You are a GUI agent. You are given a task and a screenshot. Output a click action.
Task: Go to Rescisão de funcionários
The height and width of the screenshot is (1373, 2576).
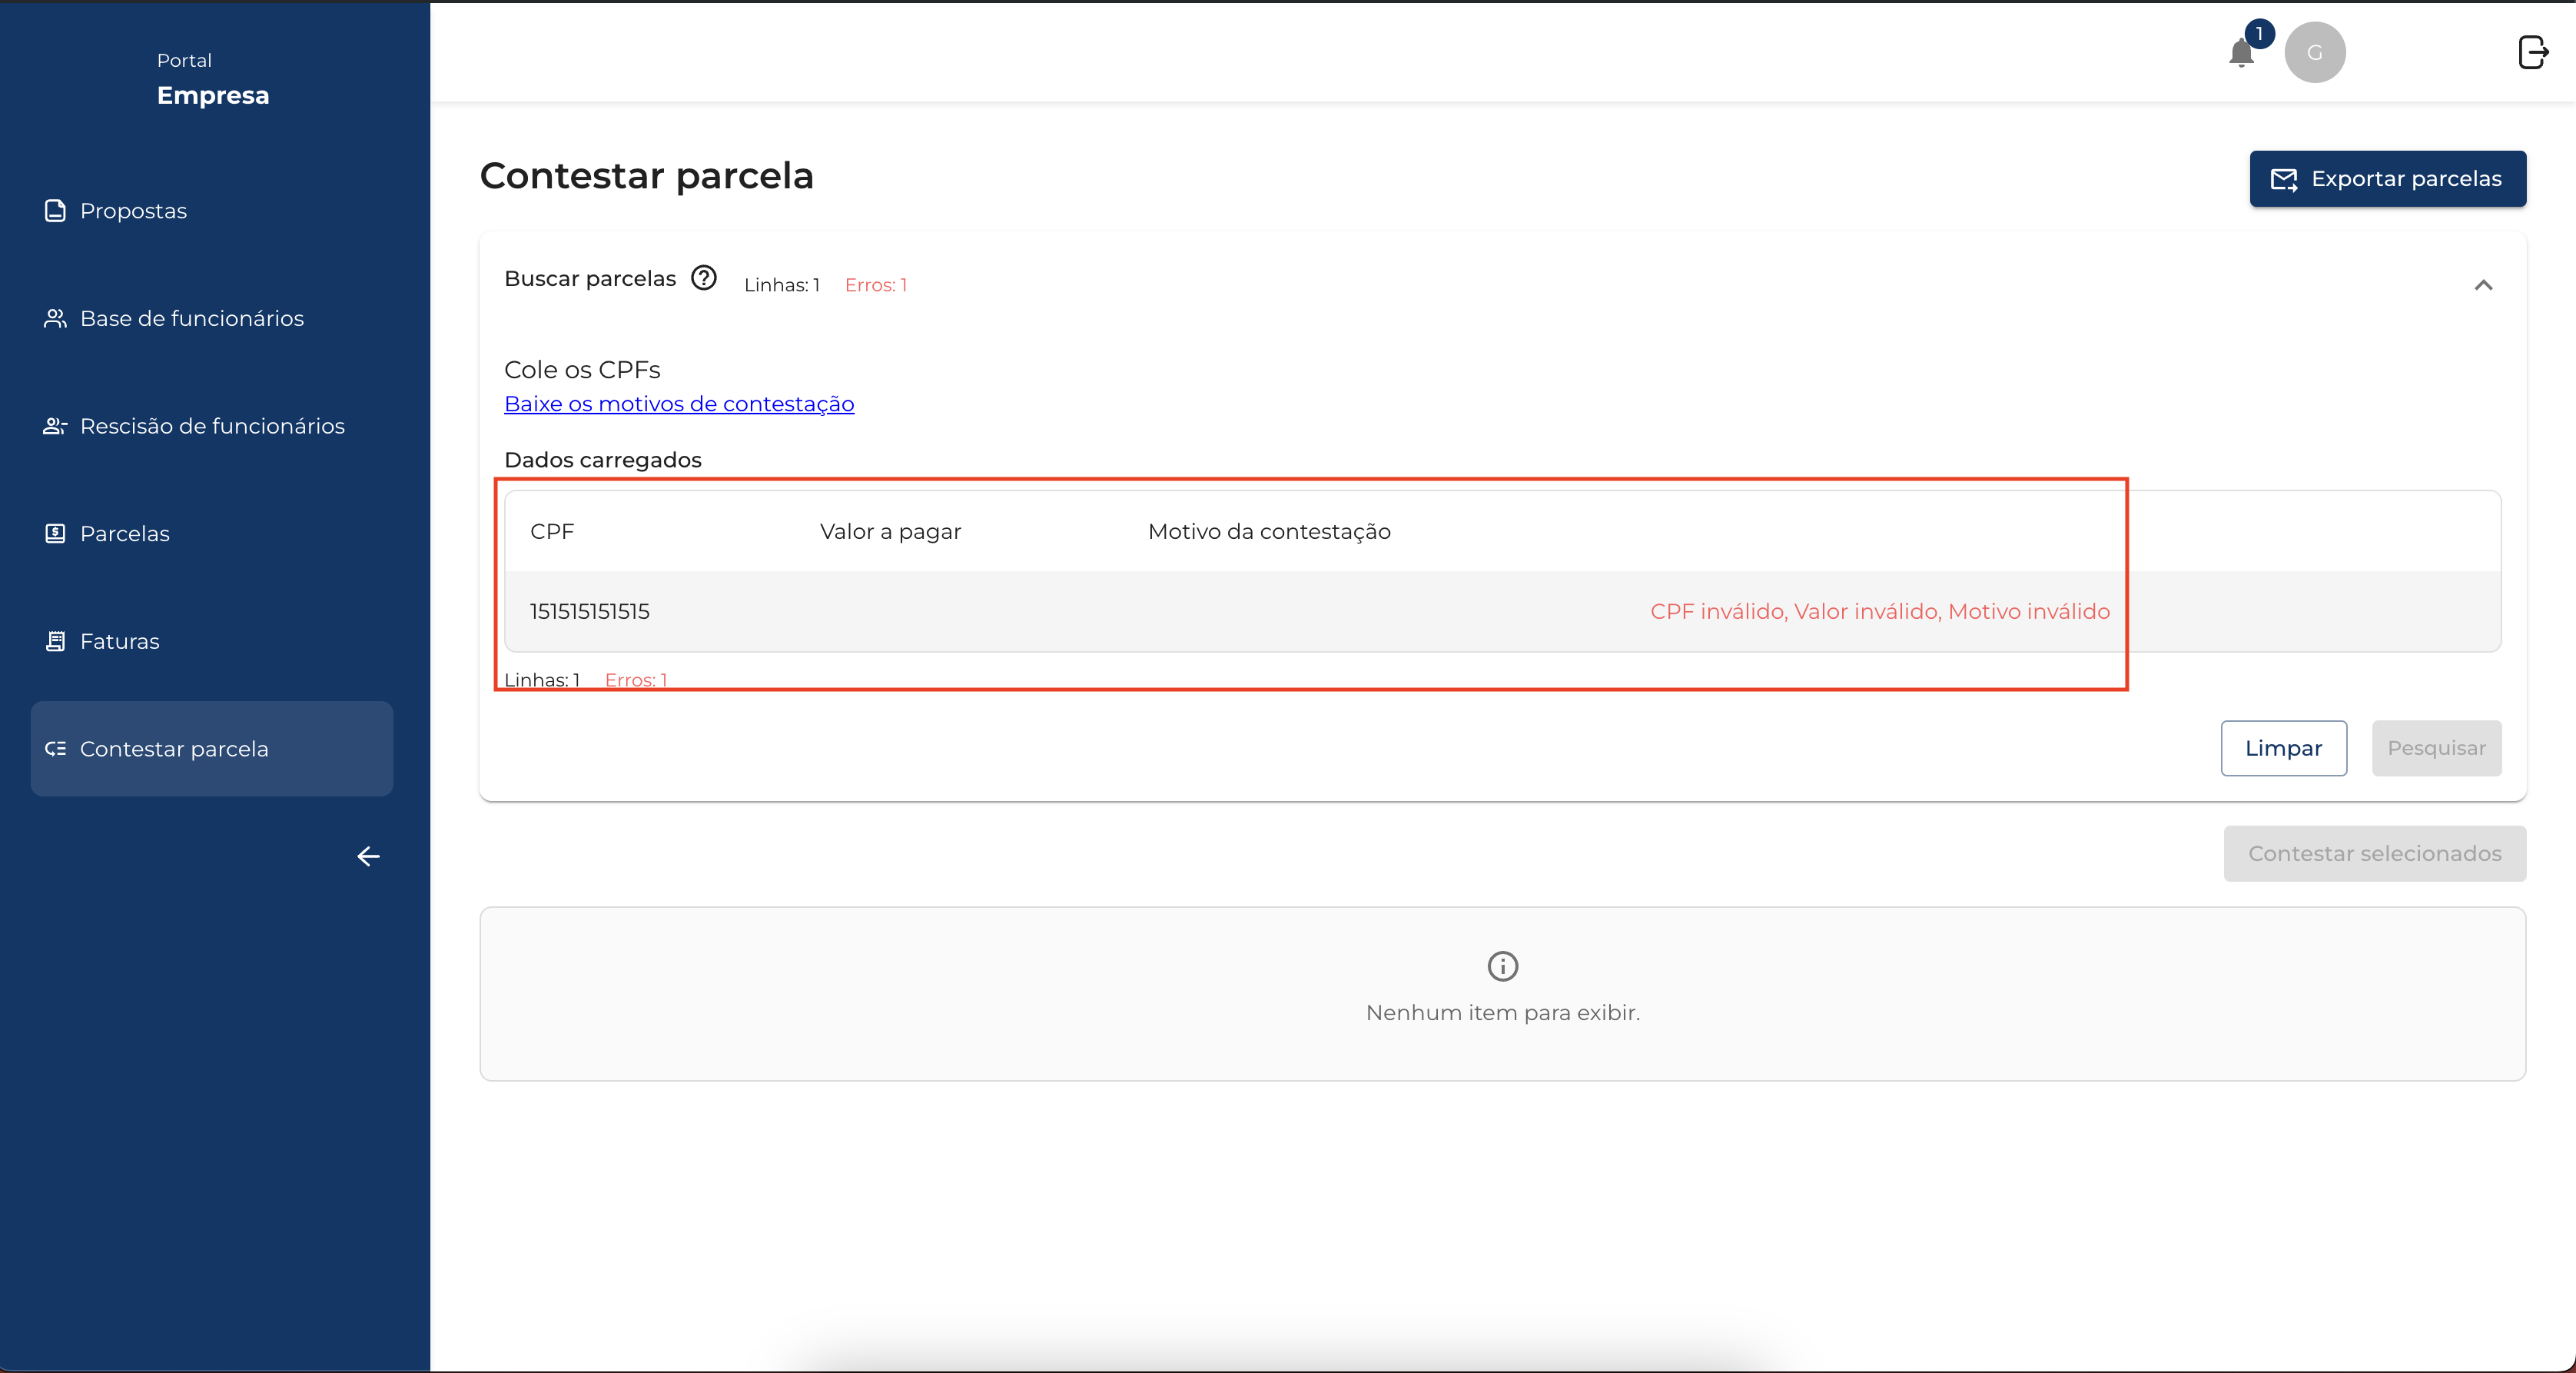212,426
